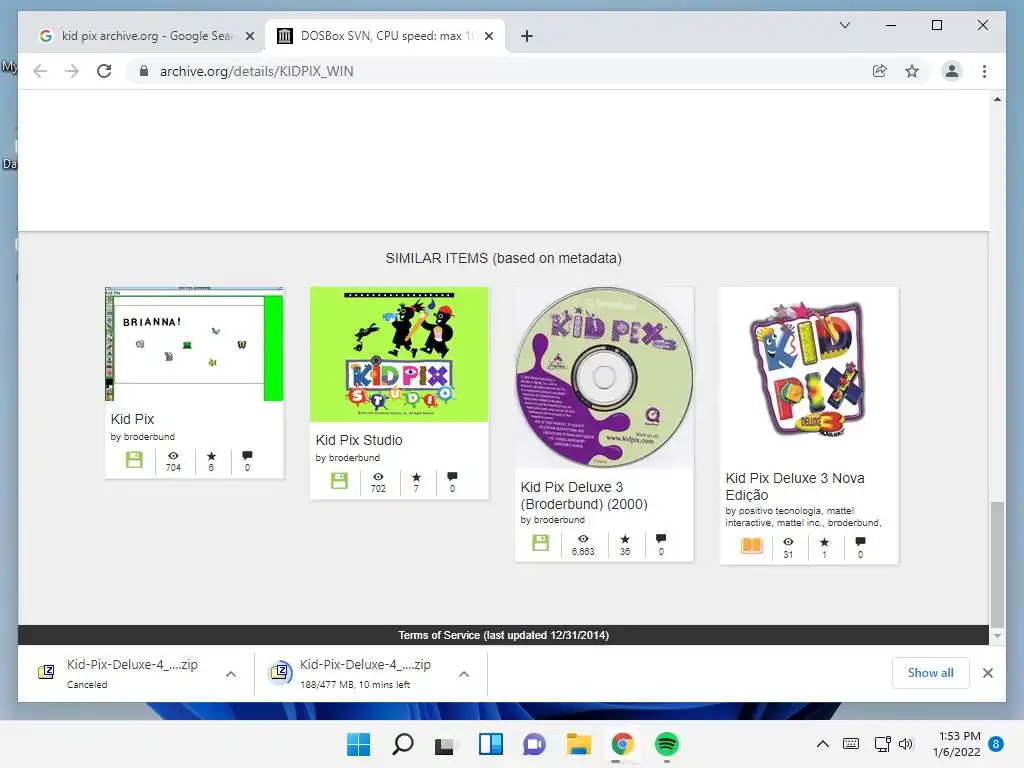Screen dimensions: 1024x768
Task: Open a new tab
Action: click(x=527, y=36)
